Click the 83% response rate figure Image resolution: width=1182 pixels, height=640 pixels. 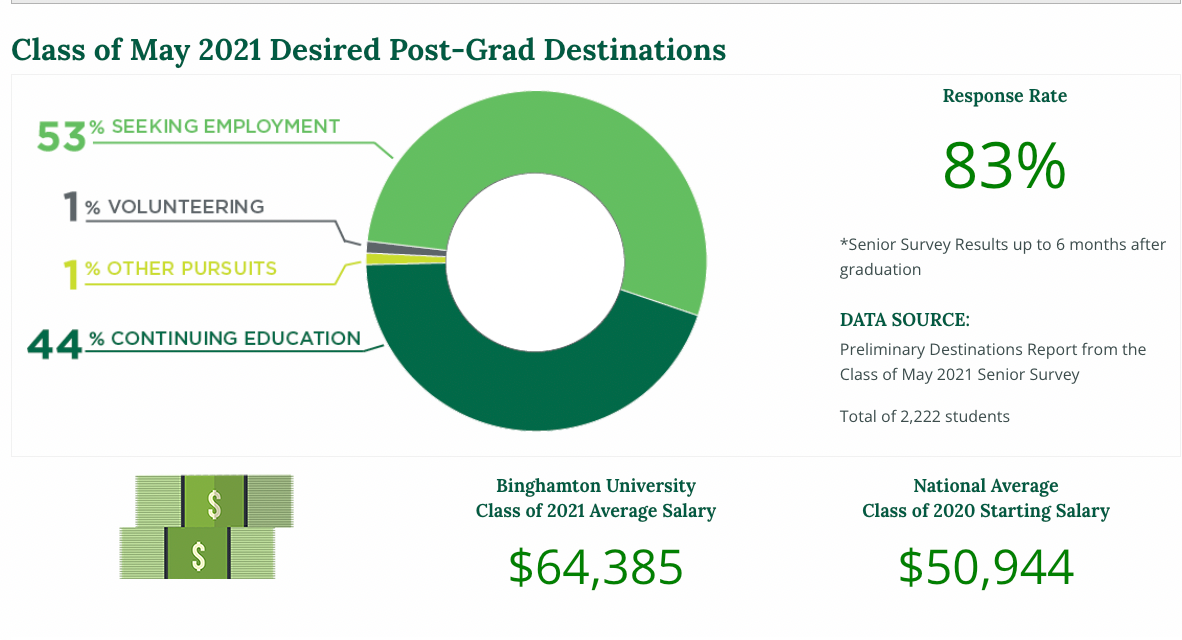tap(1004, 166)
